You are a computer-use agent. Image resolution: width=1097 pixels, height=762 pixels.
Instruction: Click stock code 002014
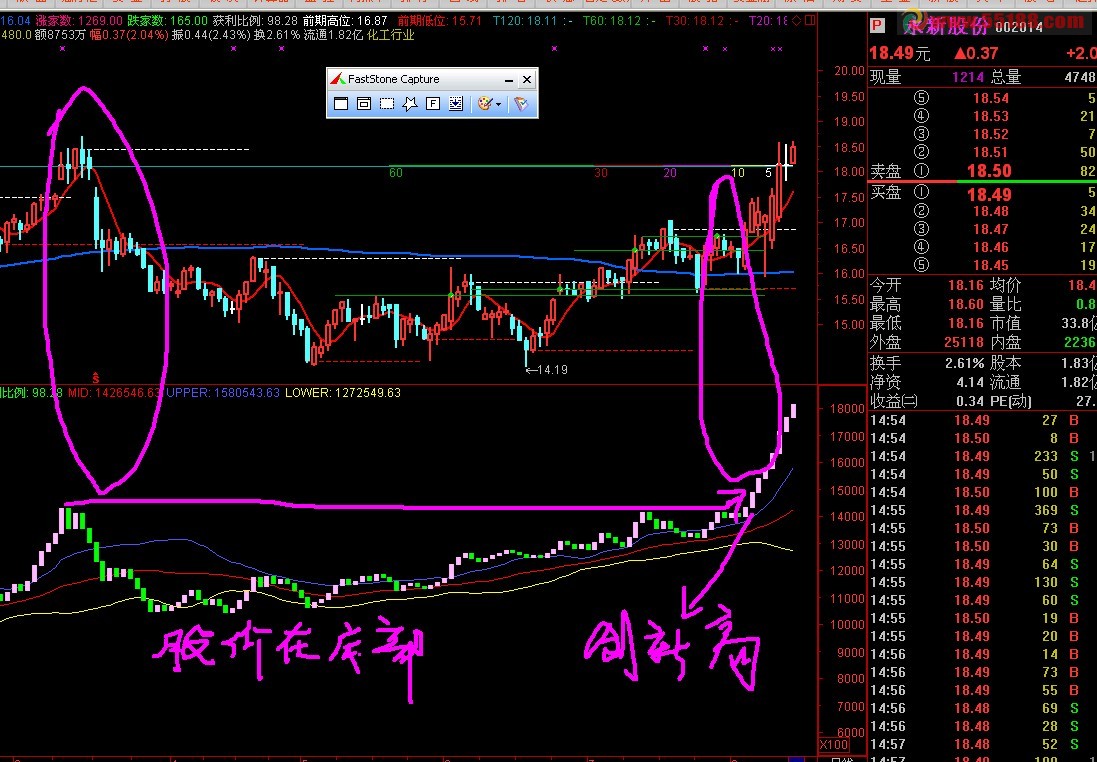[1019, 27]
